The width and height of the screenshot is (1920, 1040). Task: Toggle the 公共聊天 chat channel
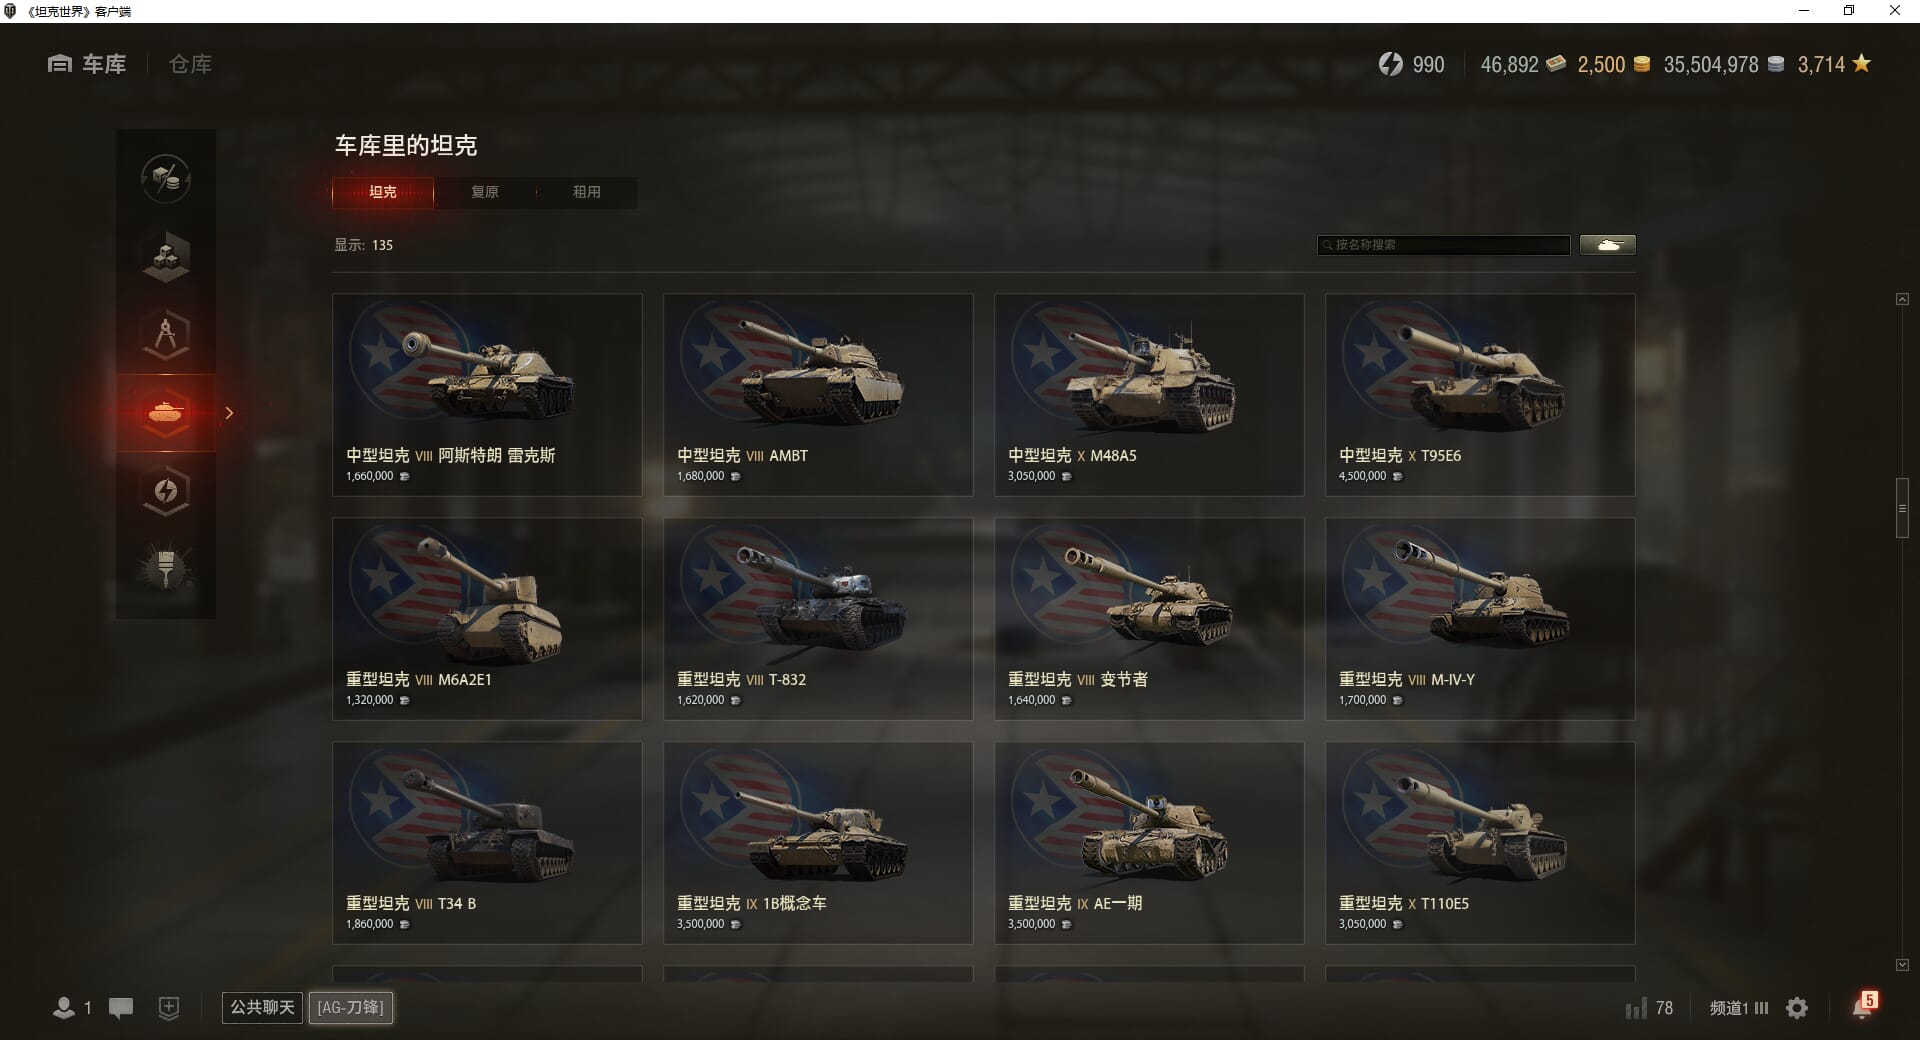(x=262, y=1007)
